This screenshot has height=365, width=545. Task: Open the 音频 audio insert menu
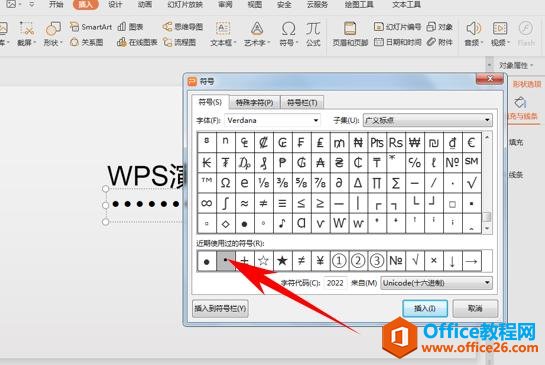pyautogui.click(x=473, y=34)
